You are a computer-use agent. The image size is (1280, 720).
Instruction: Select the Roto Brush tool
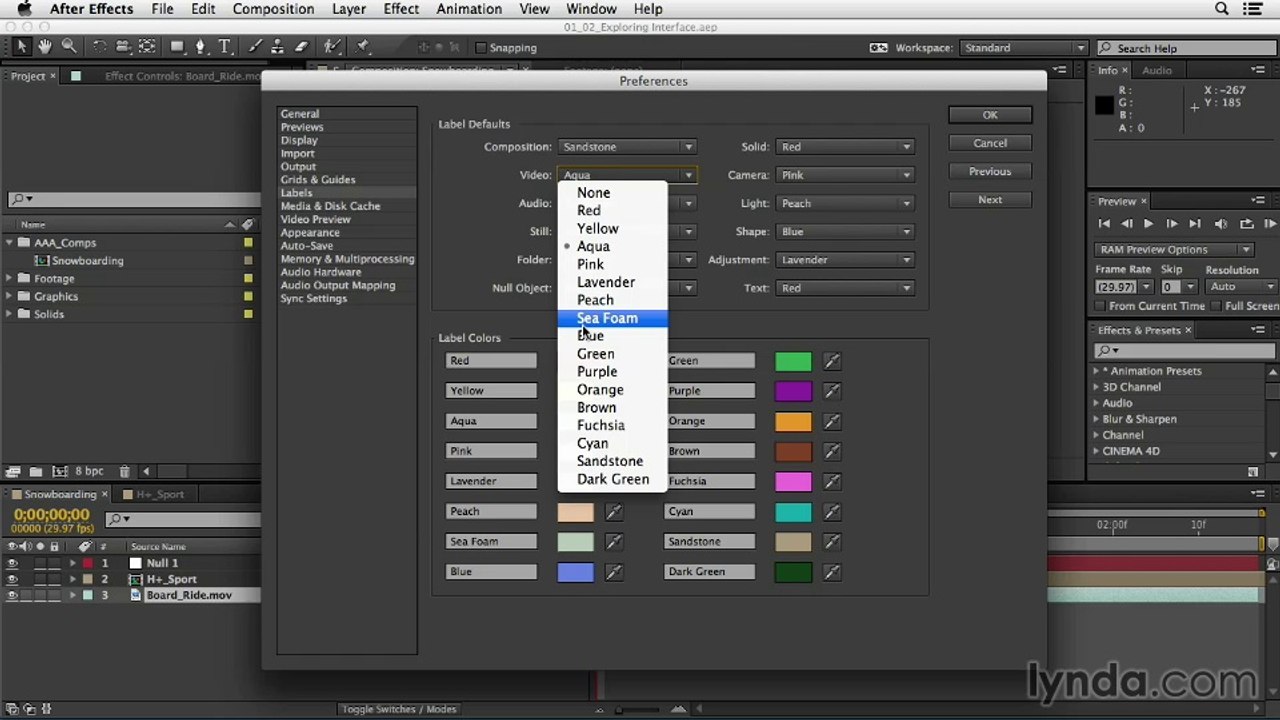tap(333, 47)
